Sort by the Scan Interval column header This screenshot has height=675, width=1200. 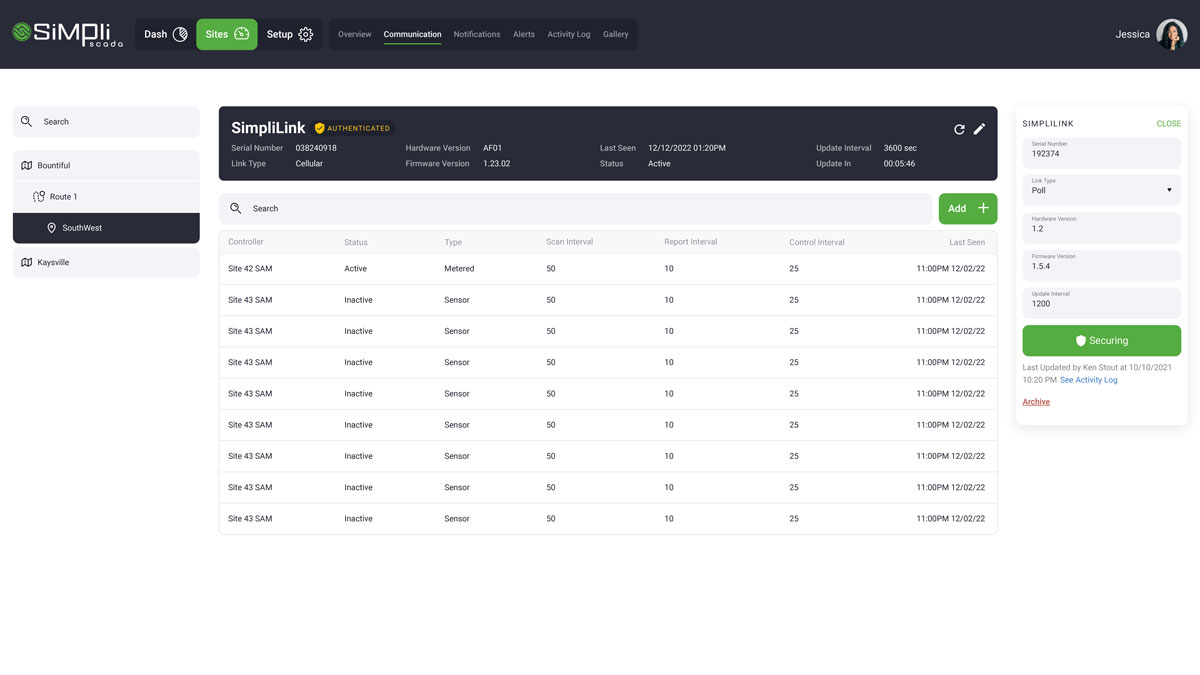(569, 242)
